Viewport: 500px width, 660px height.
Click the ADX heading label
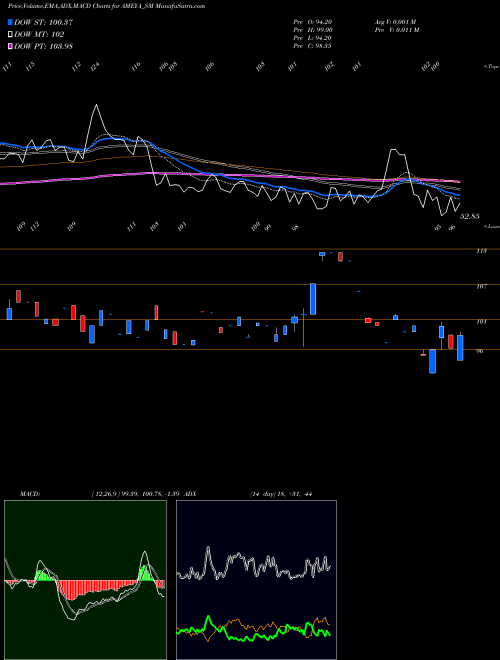(x=191, y=494)
